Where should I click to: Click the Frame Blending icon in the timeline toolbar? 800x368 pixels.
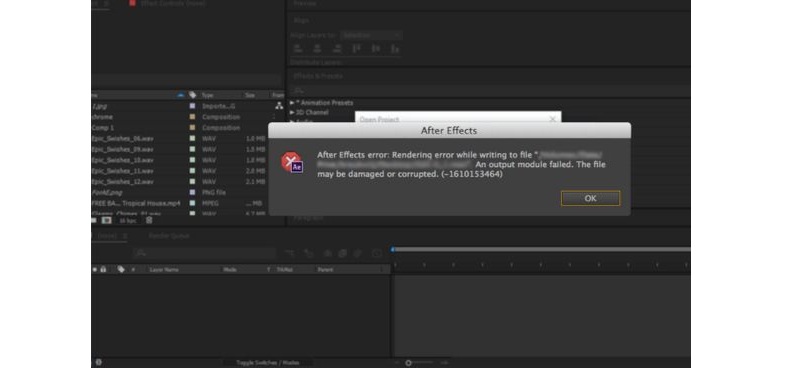click(343, 253)
